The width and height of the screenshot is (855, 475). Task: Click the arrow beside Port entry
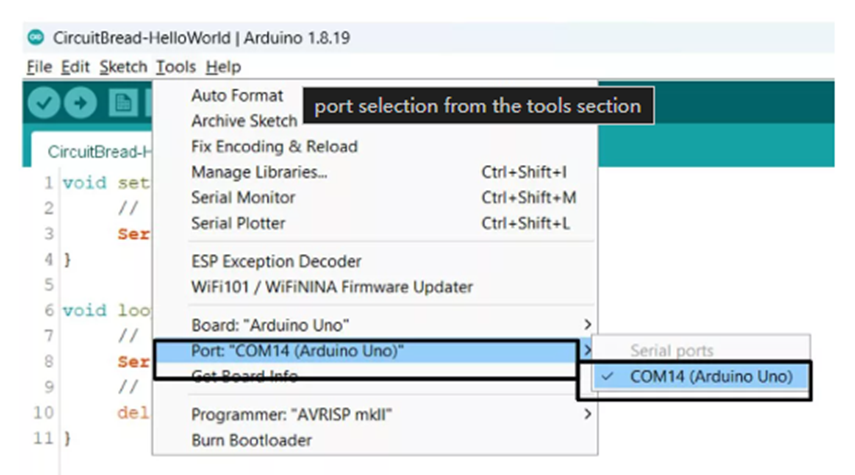(x=586, y=351)
